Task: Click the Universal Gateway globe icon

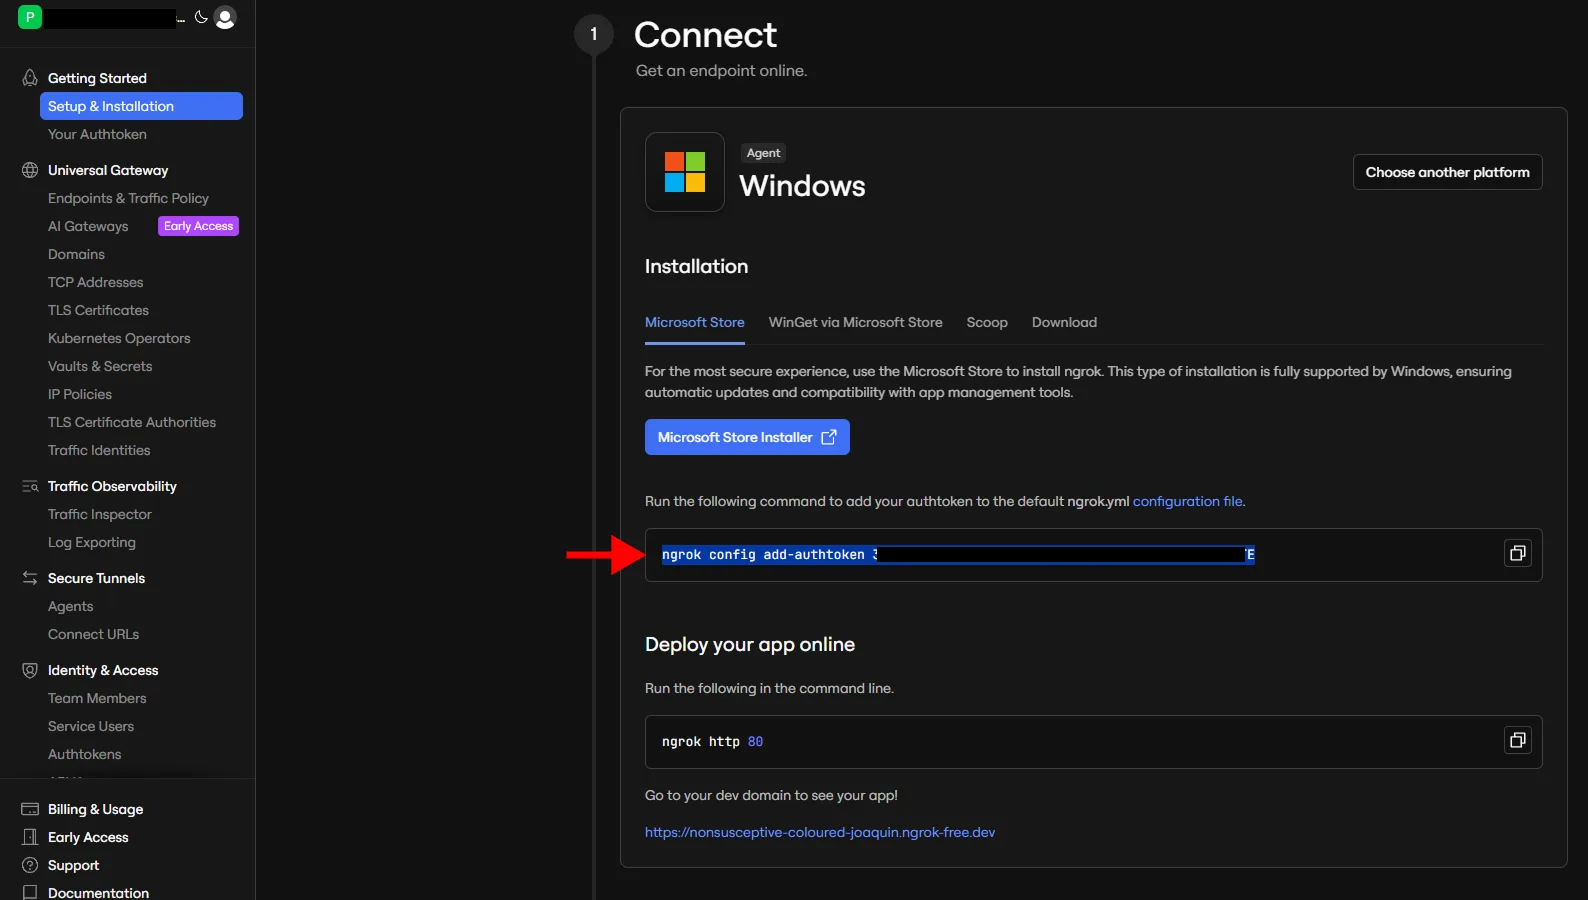Action: click(x=30, y=170)
